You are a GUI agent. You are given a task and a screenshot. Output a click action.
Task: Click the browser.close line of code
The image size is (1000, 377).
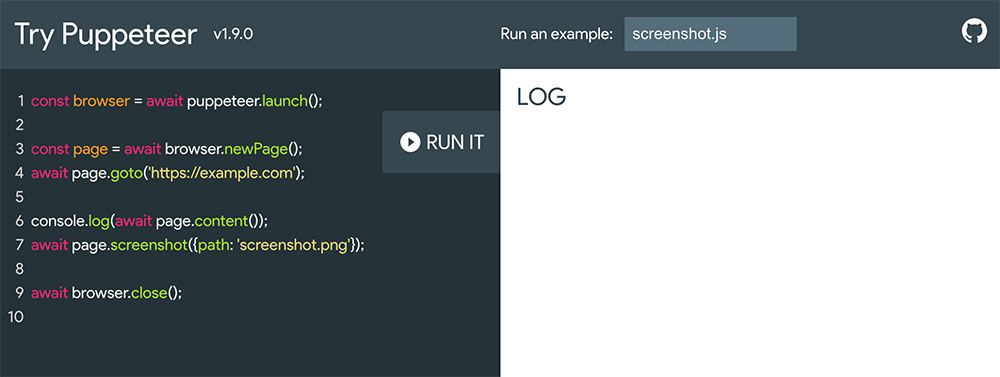107,293
